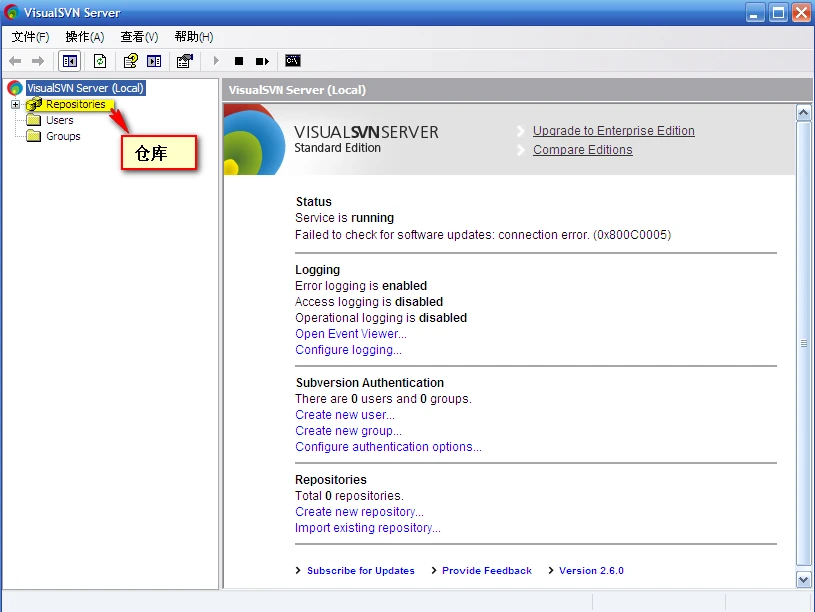Image resolution: width=815 pixels, height=612 pixels.
Task: Open the 查看(V) menu
Action: pyautogui.click(x=139, y=37)
